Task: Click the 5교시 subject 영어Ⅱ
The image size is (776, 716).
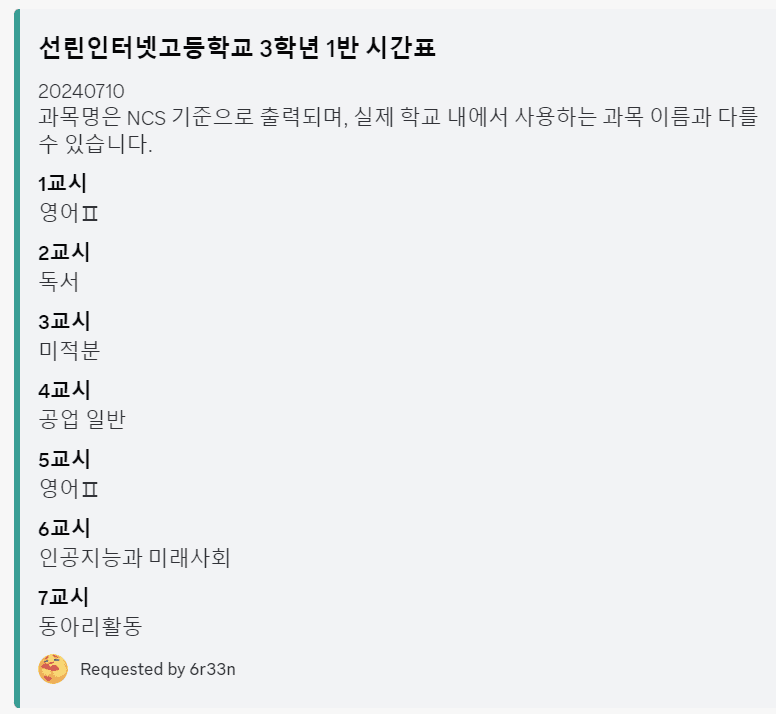Action: point(69,489)
